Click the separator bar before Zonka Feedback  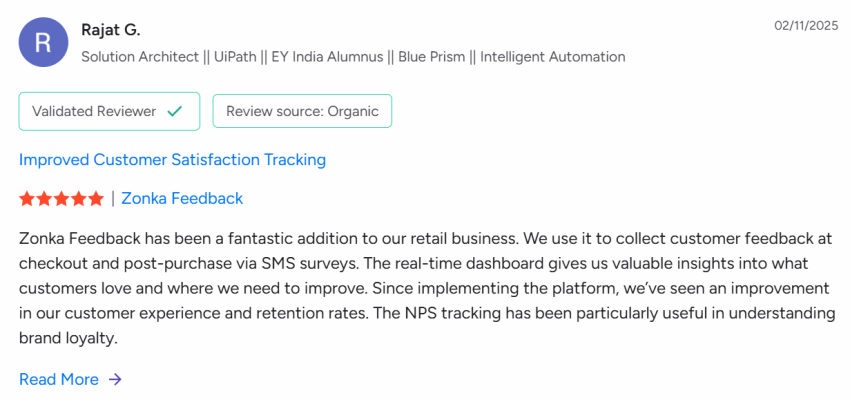[112, 198]
